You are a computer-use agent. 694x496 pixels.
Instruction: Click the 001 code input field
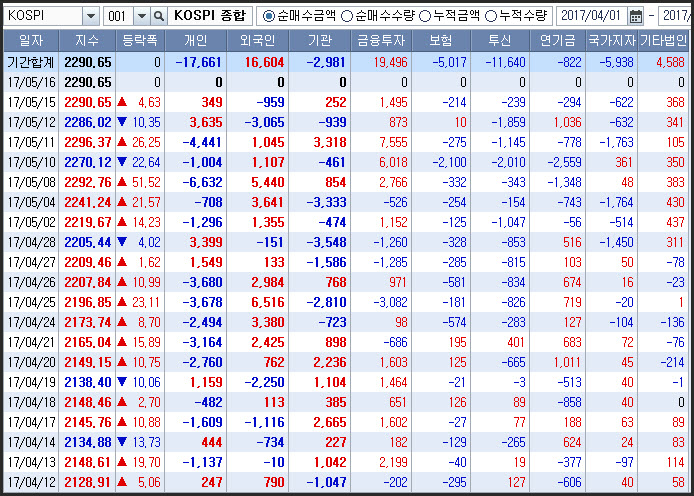119,16
